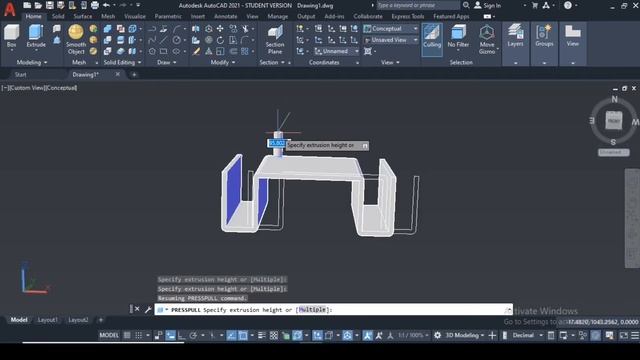Expand the Draw panel
Screen dimensions: 640x360
167,62
